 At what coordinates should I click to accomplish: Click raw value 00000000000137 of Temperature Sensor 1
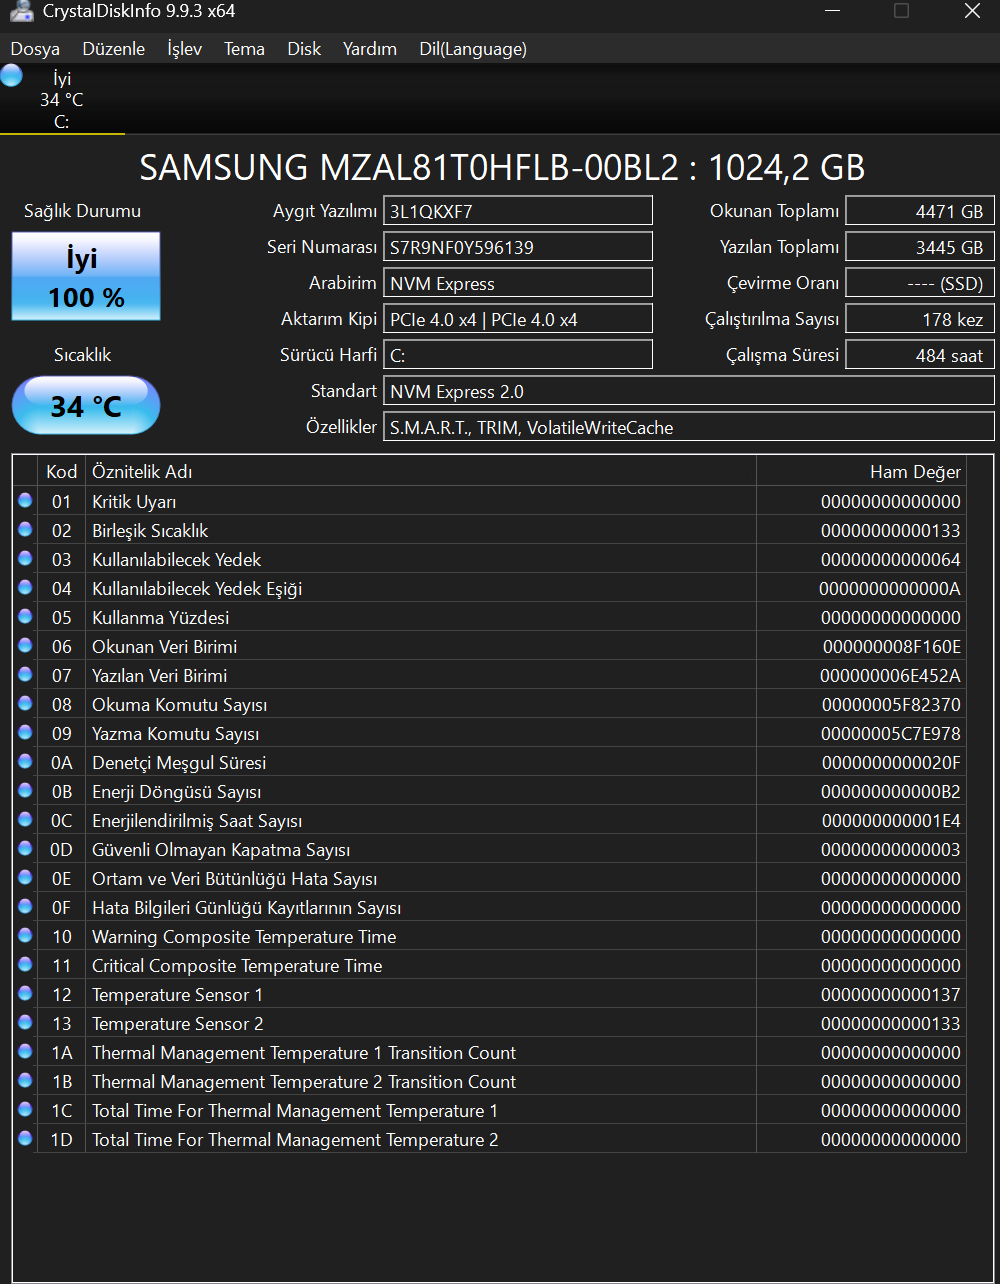click(891, 995)
